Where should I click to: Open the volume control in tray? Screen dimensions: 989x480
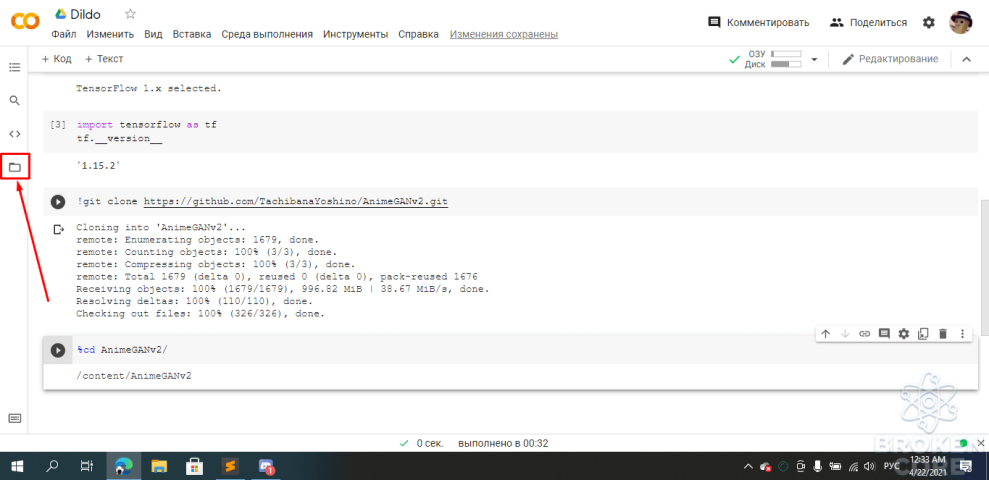coord(870,466)
